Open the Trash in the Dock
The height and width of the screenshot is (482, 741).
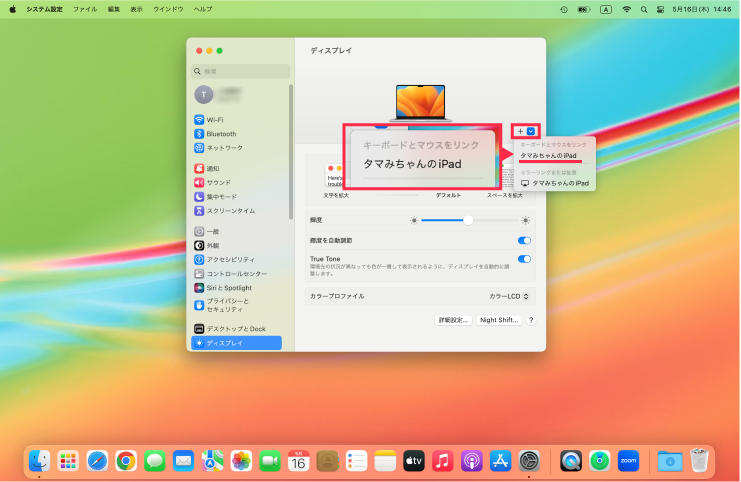pyautogui.click(x=699, y=461)
